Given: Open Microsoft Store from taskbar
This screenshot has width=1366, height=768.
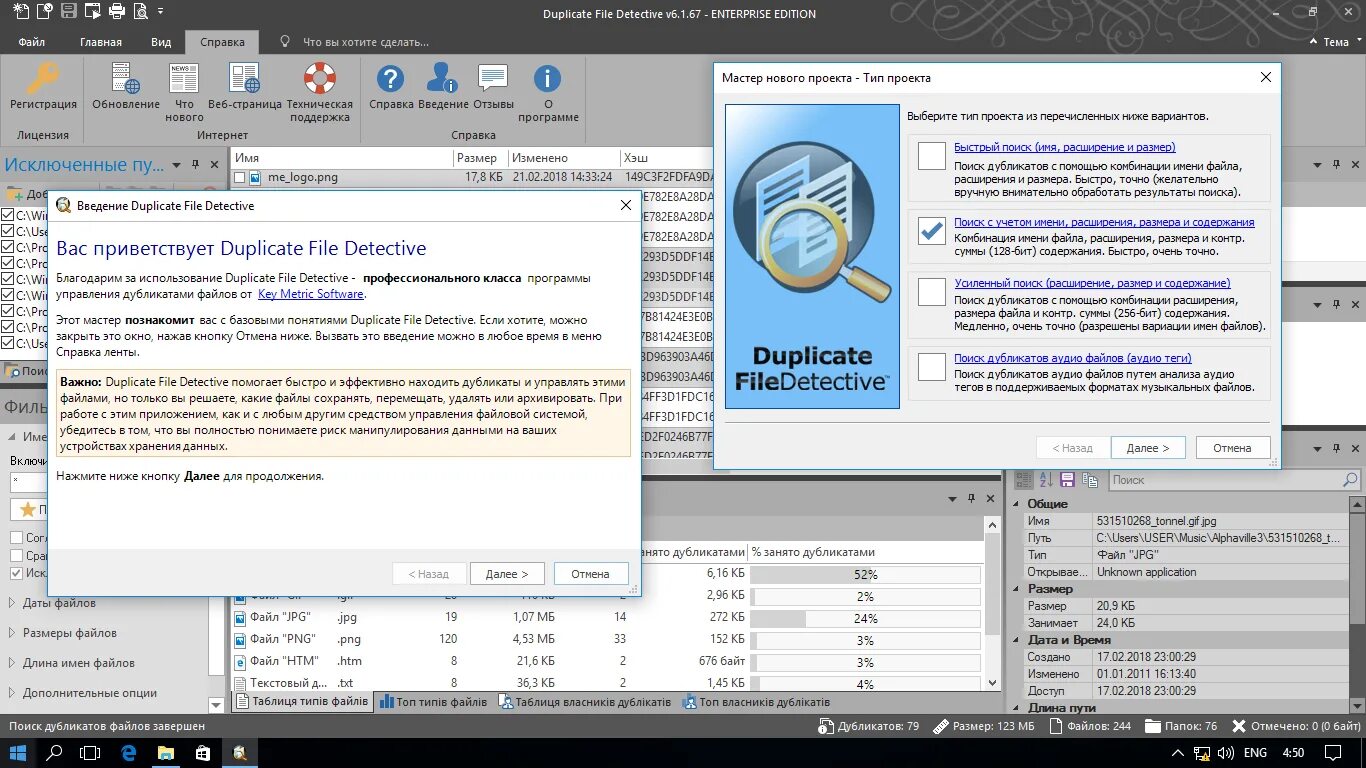Looking at the screenshot, I should coord(202,752).
